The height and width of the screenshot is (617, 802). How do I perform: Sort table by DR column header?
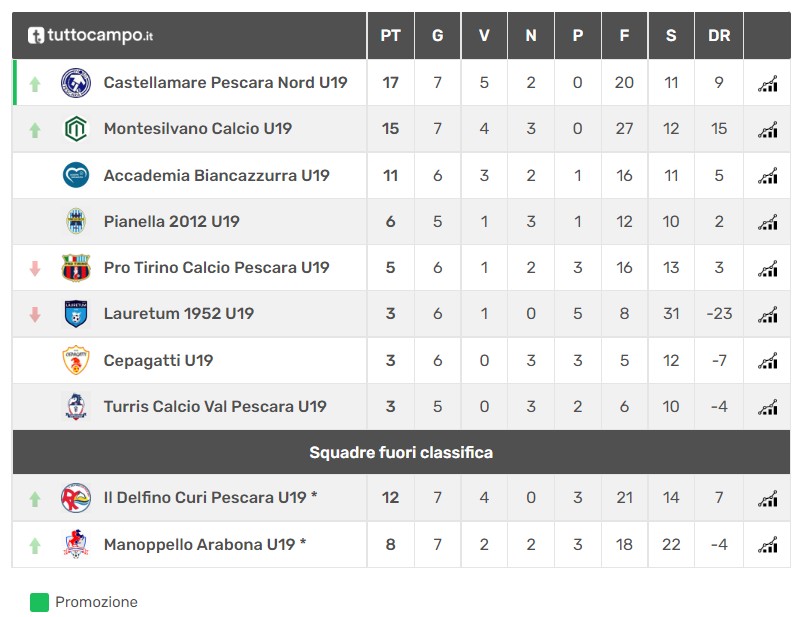719,35
